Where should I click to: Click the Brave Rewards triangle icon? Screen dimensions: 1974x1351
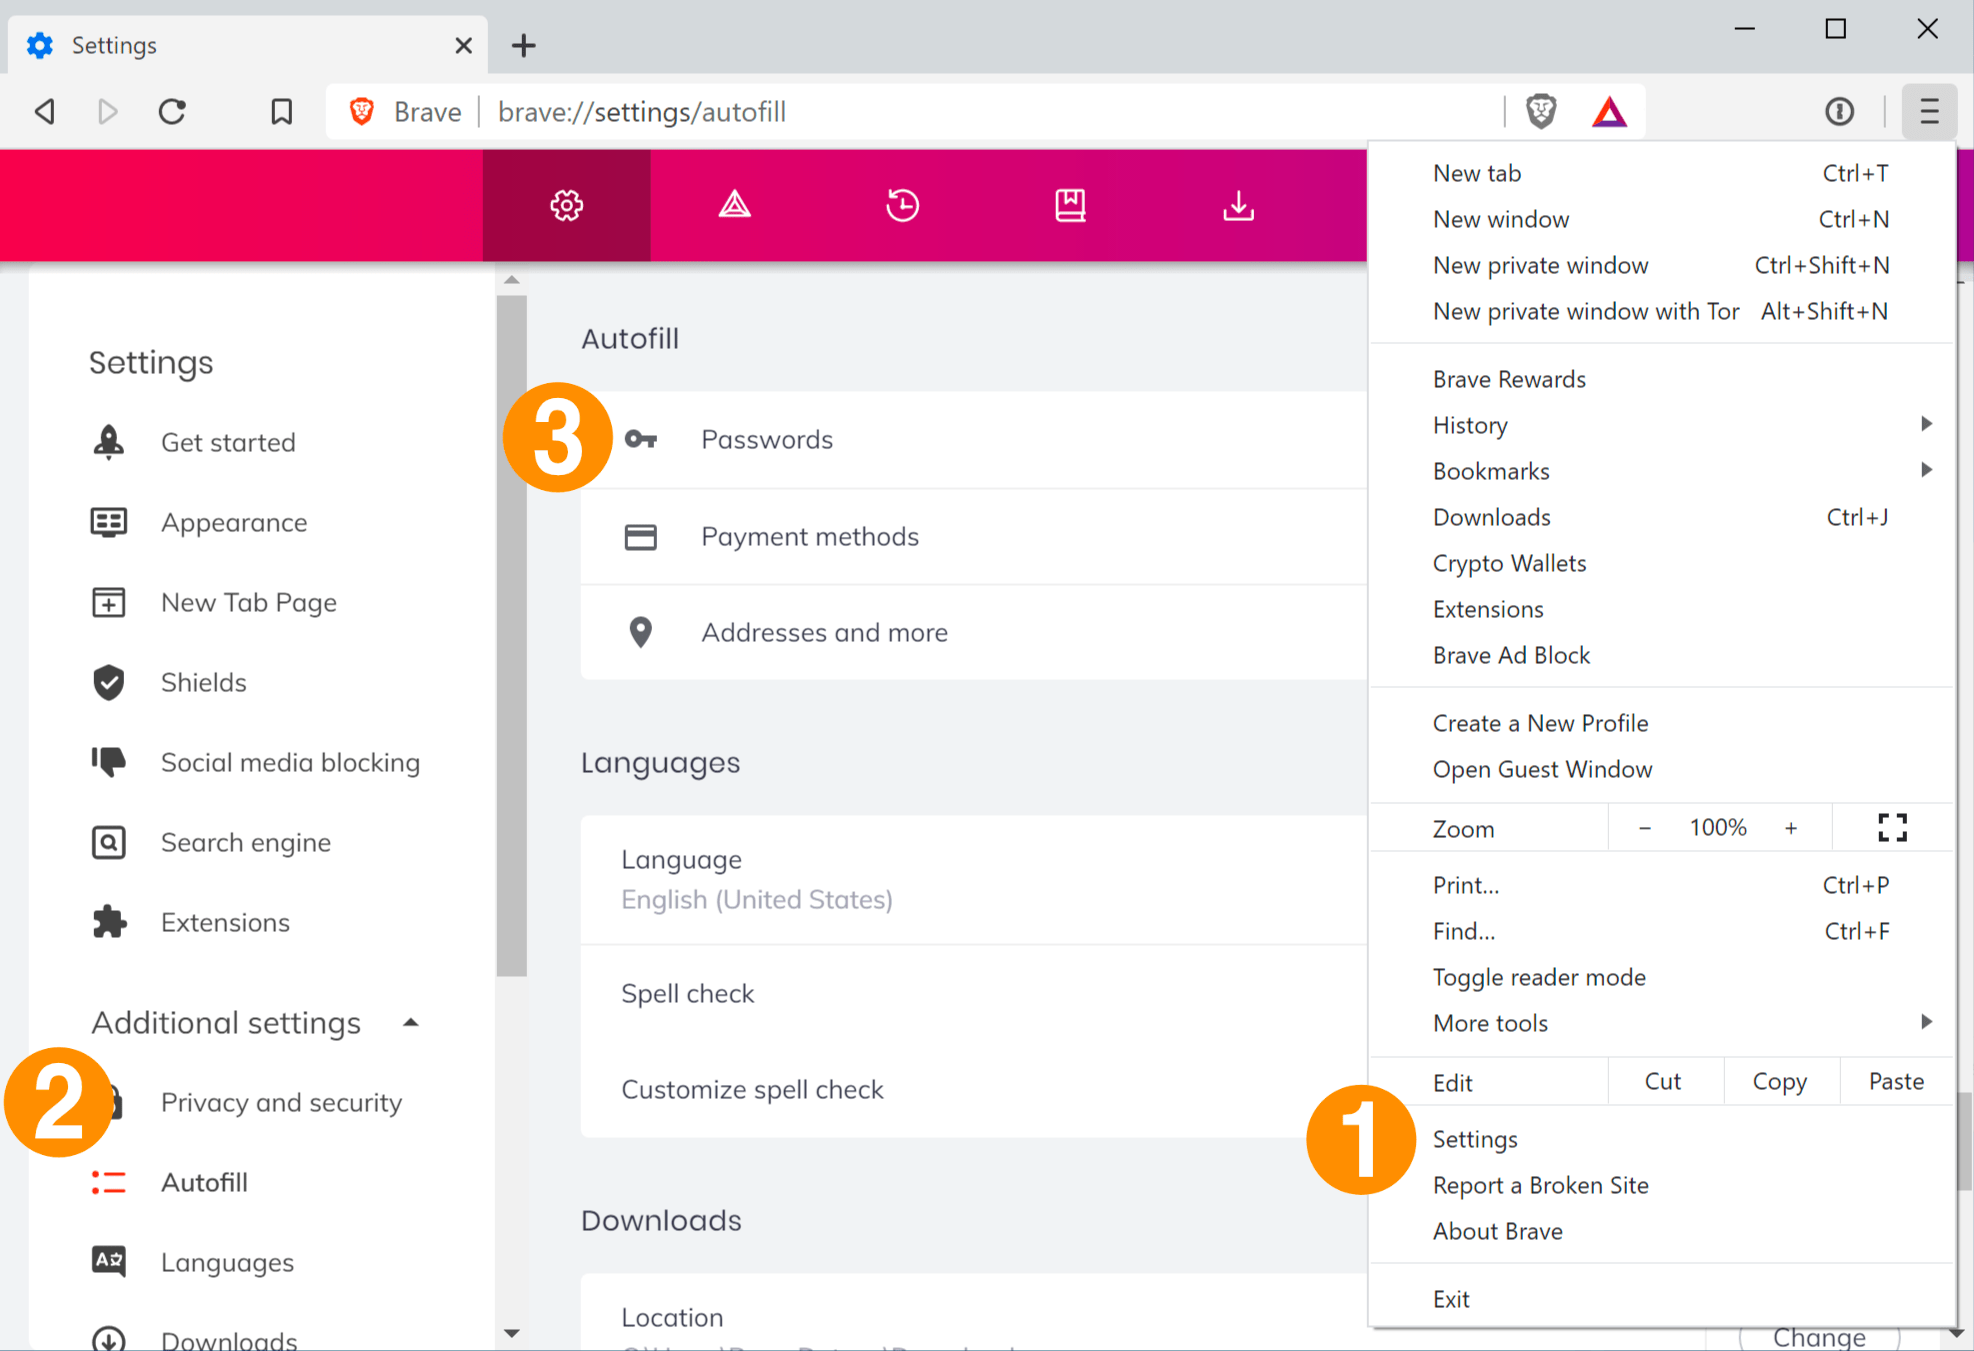[1610, 111]
